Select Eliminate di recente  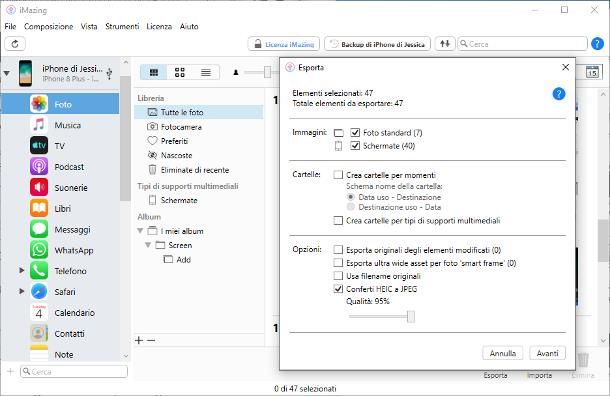(x=198, y=170)
